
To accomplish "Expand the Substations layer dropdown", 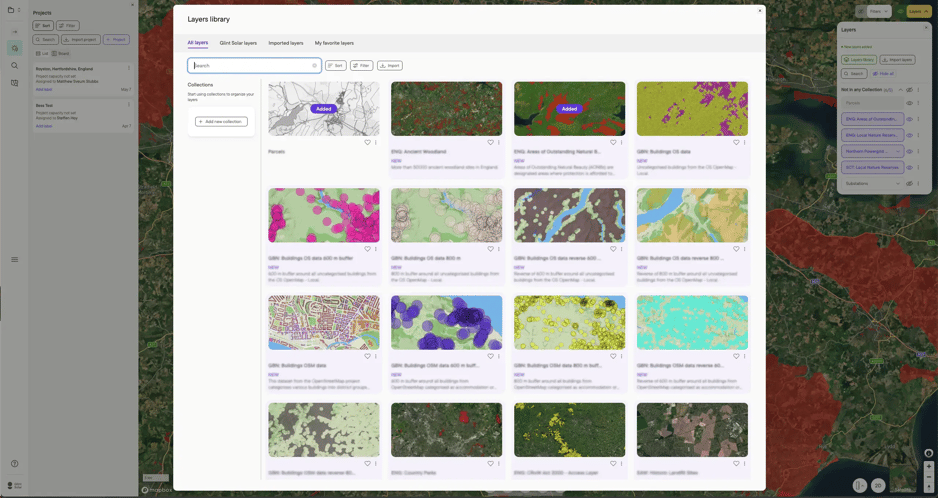I will click(898, 184).
